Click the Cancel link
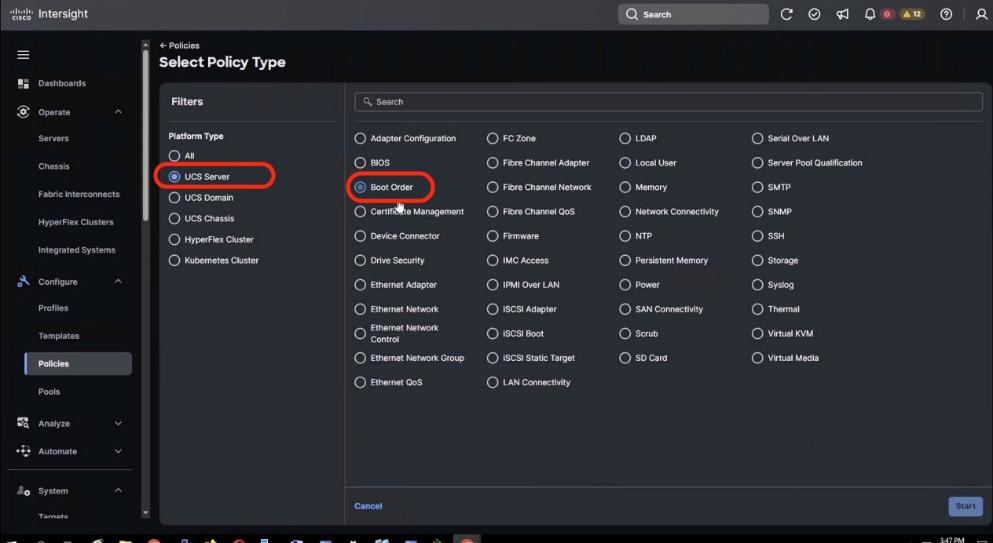 point(368,506)
